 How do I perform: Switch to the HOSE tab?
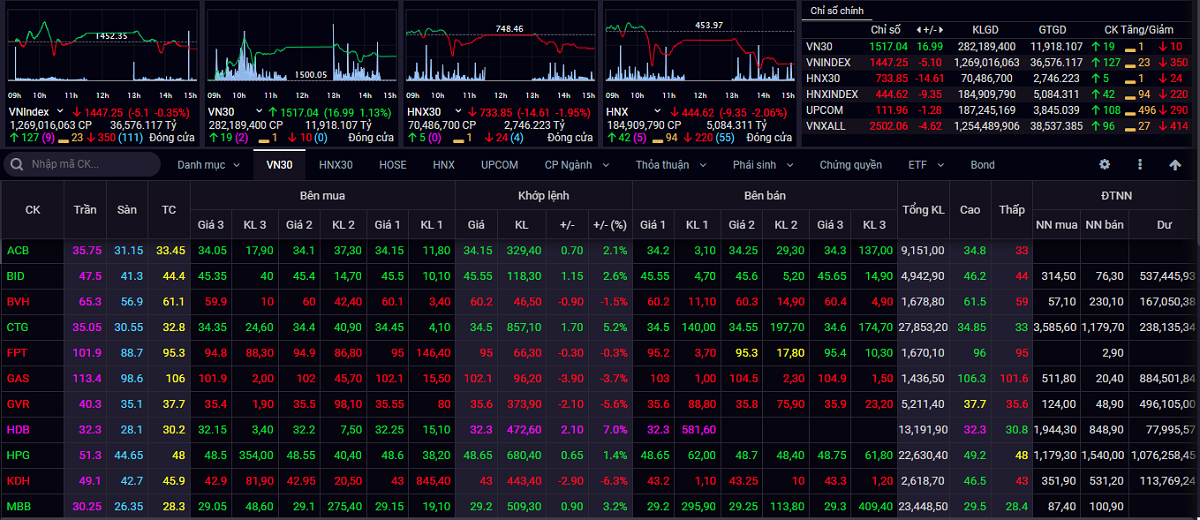click(393, 165)
